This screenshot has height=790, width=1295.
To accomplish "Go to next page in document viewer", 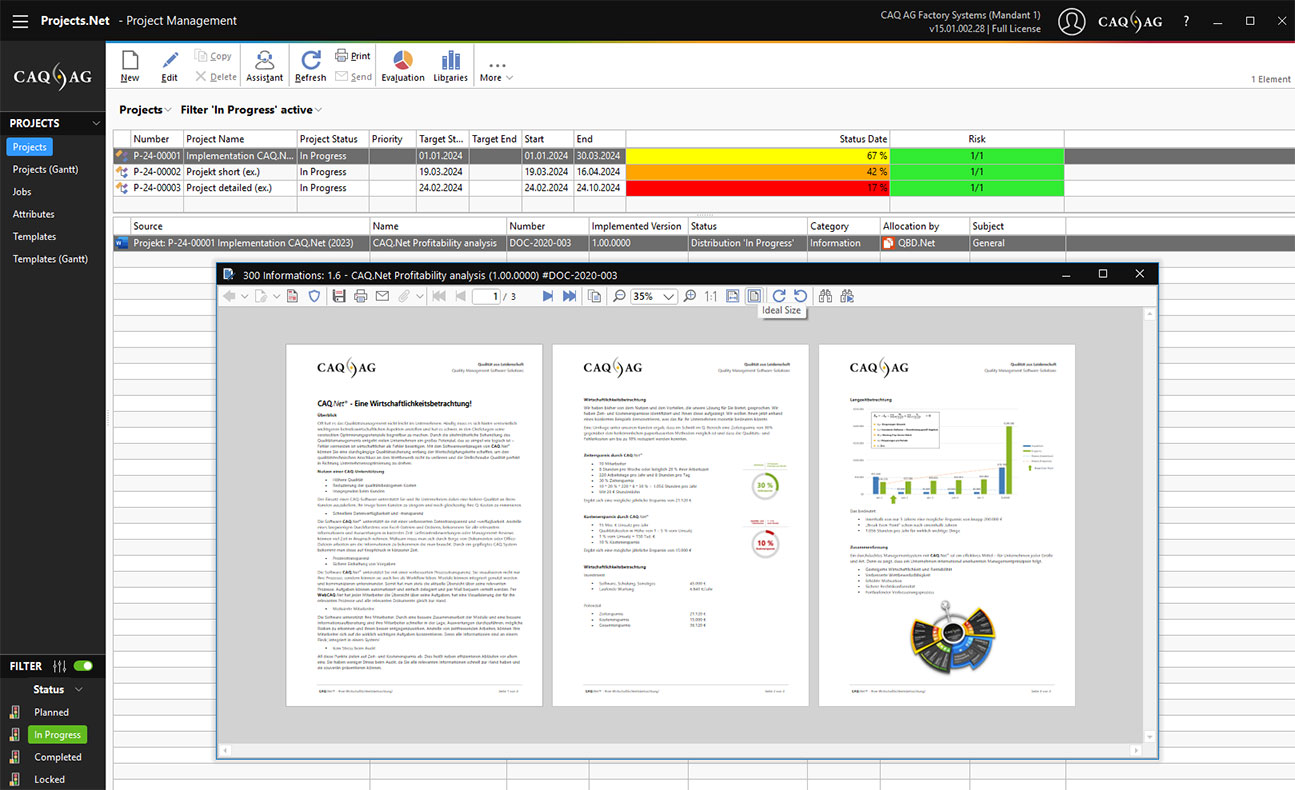I will 547,296.
